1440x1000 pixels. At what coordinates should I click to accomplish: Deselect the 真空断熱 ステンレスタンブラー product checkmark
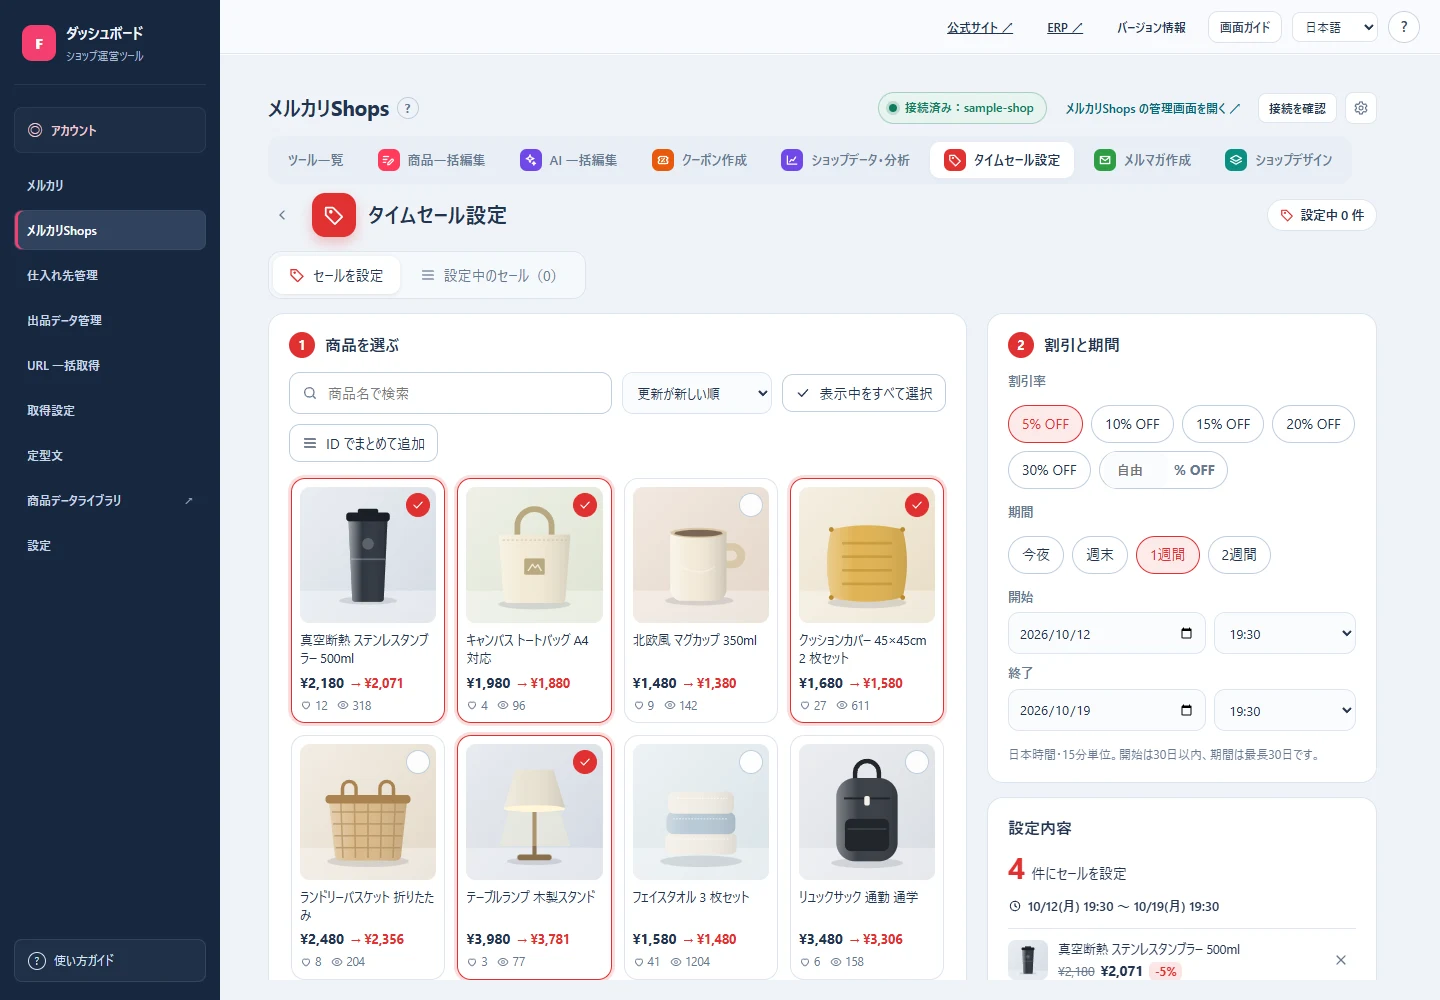click(x=418, y=505)
